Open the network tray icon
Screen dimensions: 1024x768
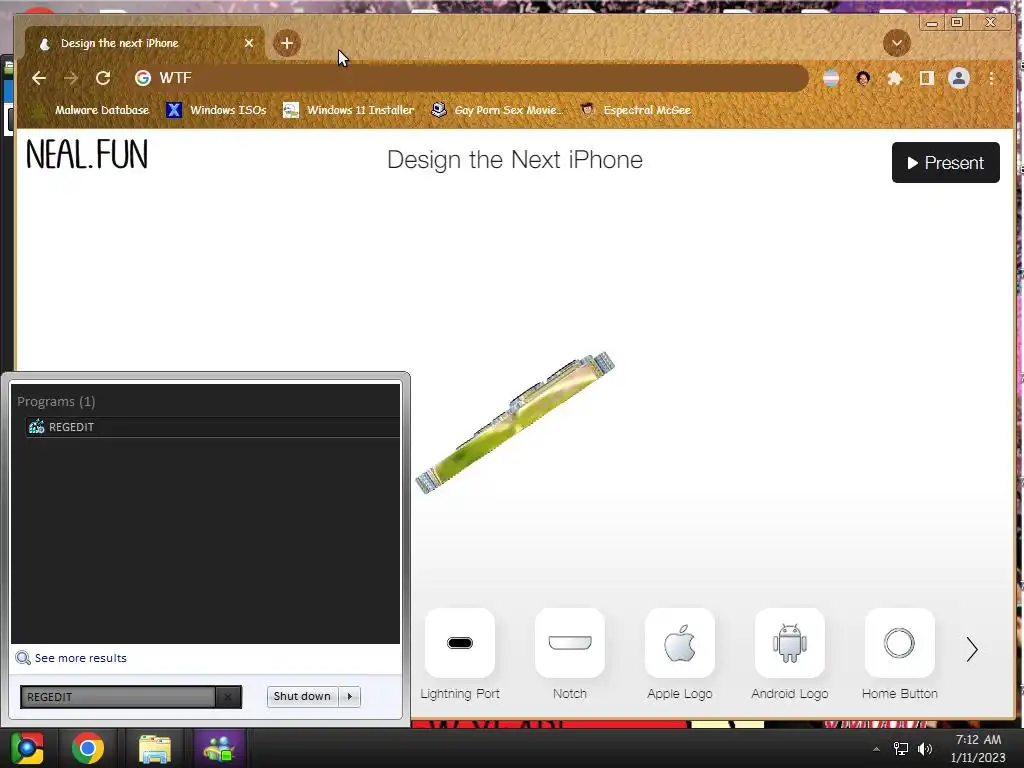coord(901,749)
